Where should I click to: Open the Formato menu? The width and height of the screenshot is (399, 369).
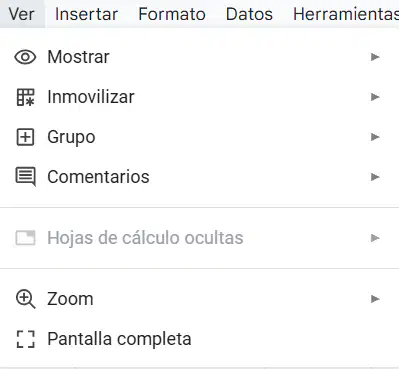pyautogui.click(x=172, y=14)
